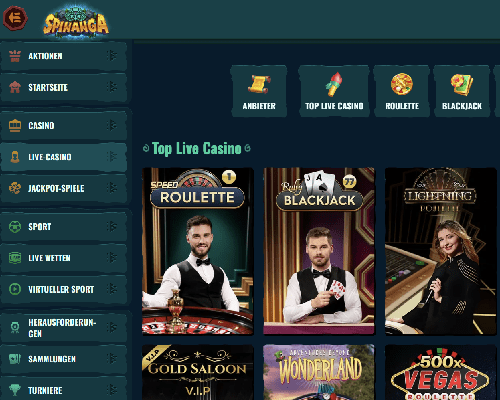
Task: Expand the Casino menu arrow
Action: click(x=112, y=125)
